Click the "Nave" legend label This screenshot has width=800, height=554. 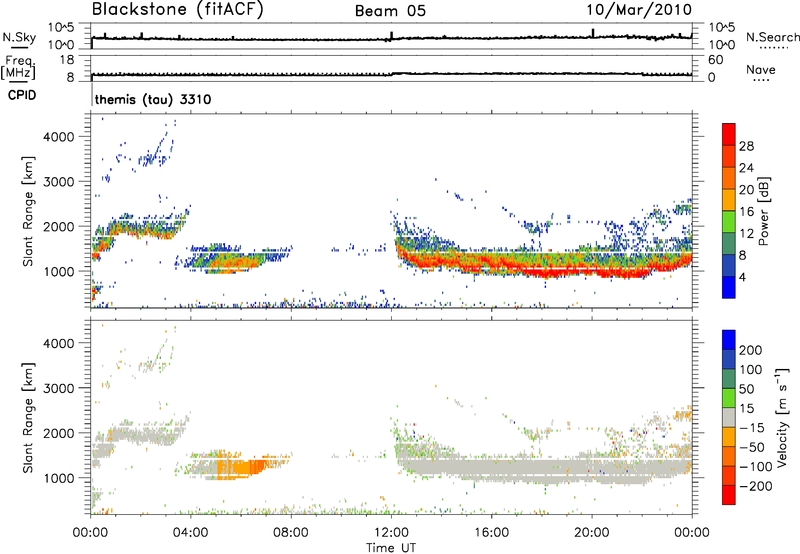point(761,69)
